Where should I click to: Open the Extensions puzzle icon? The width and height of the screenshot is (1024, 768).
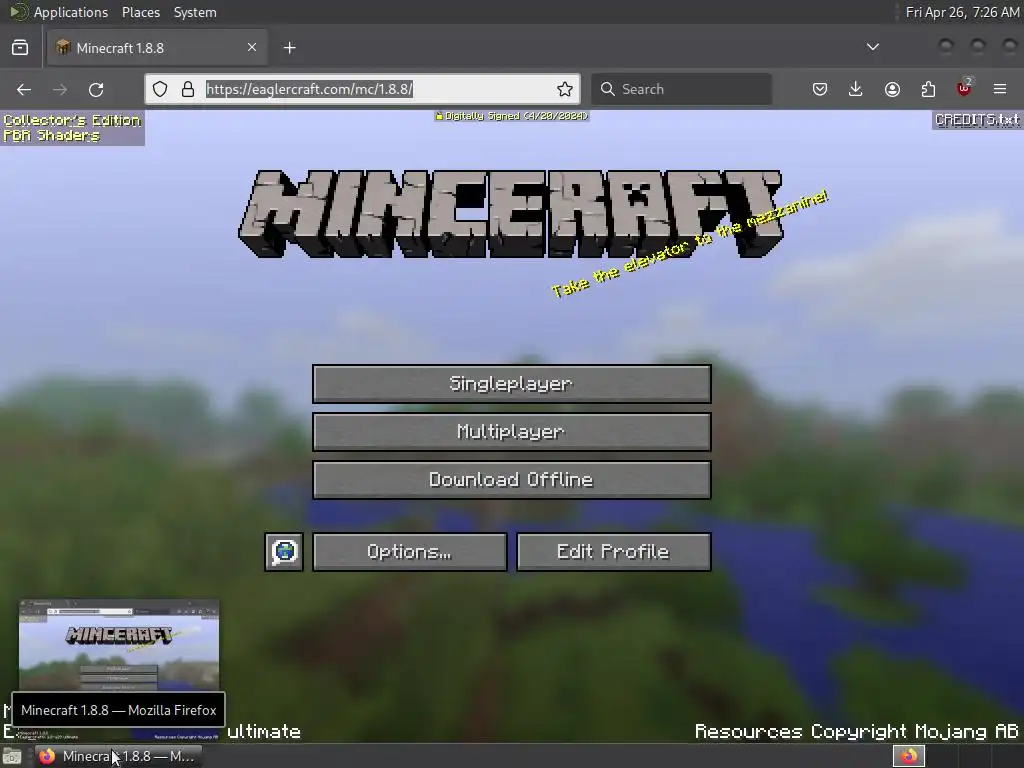click(x=928, y=89)
